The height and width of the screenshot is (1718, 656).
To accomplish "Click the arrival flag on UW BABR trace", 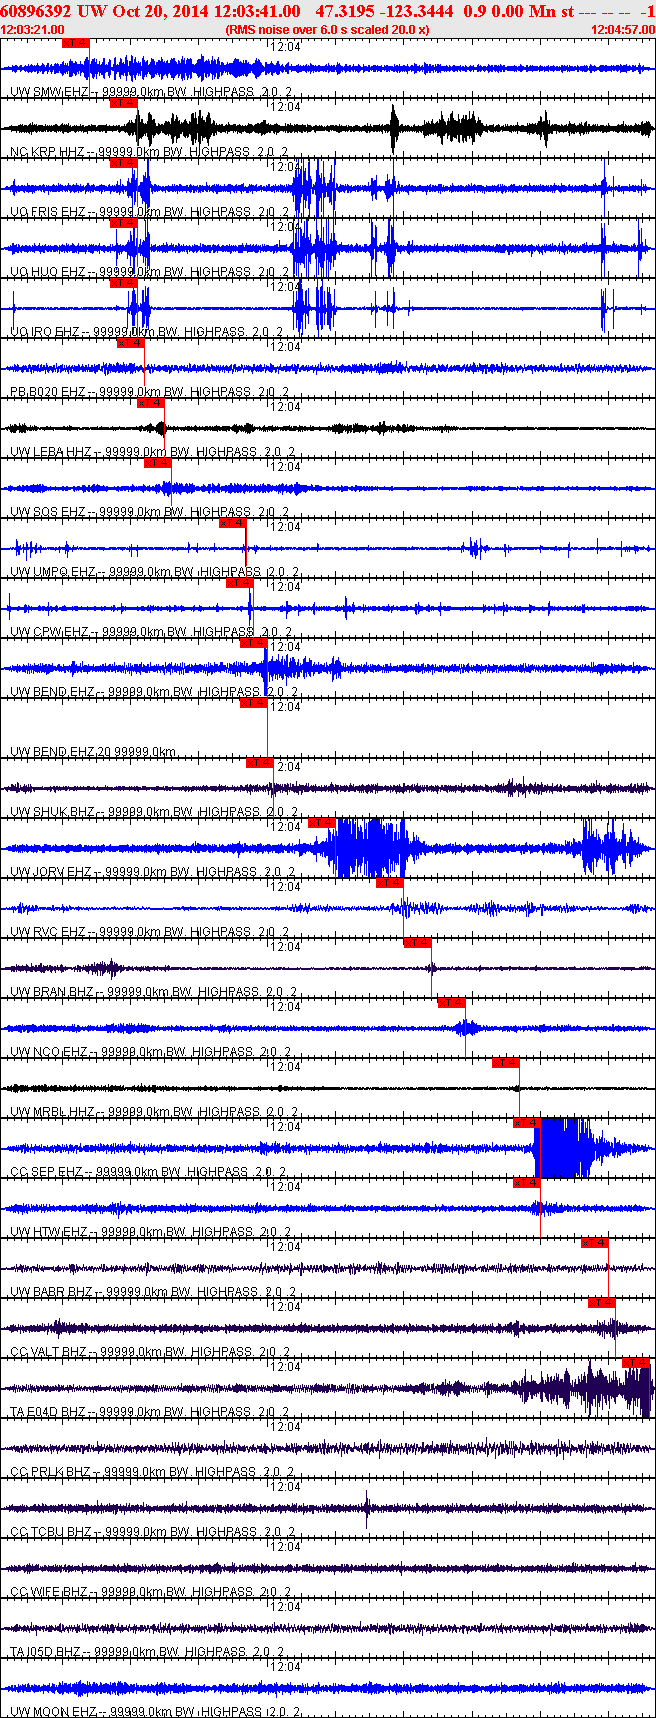I will 594,1243.
